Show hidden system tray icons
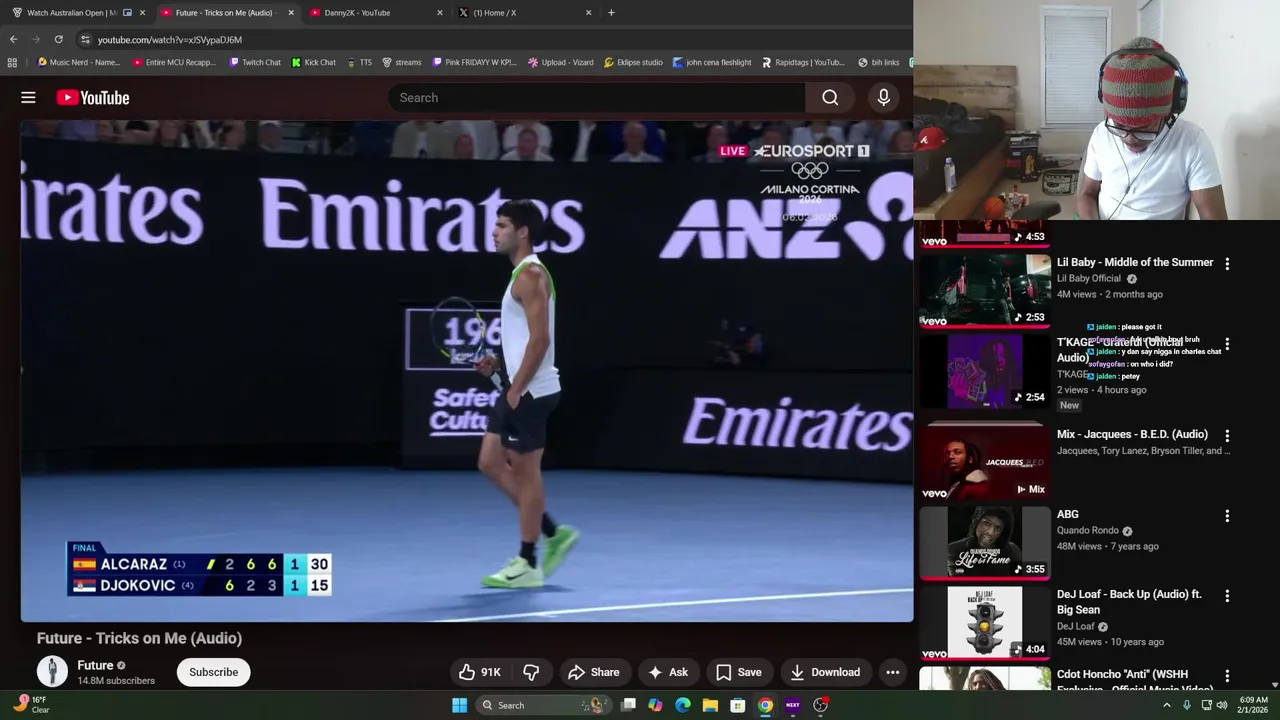Image resolution: width=1280 pixels, height=720 pixels. (1166, 705)
